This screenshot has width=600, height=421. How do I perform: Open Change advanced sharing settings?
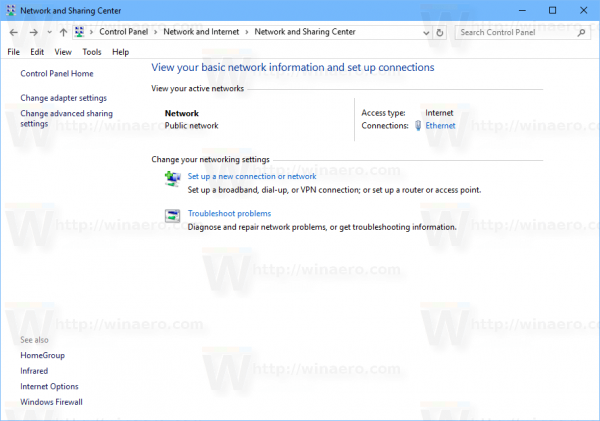(x=67, y=118)
